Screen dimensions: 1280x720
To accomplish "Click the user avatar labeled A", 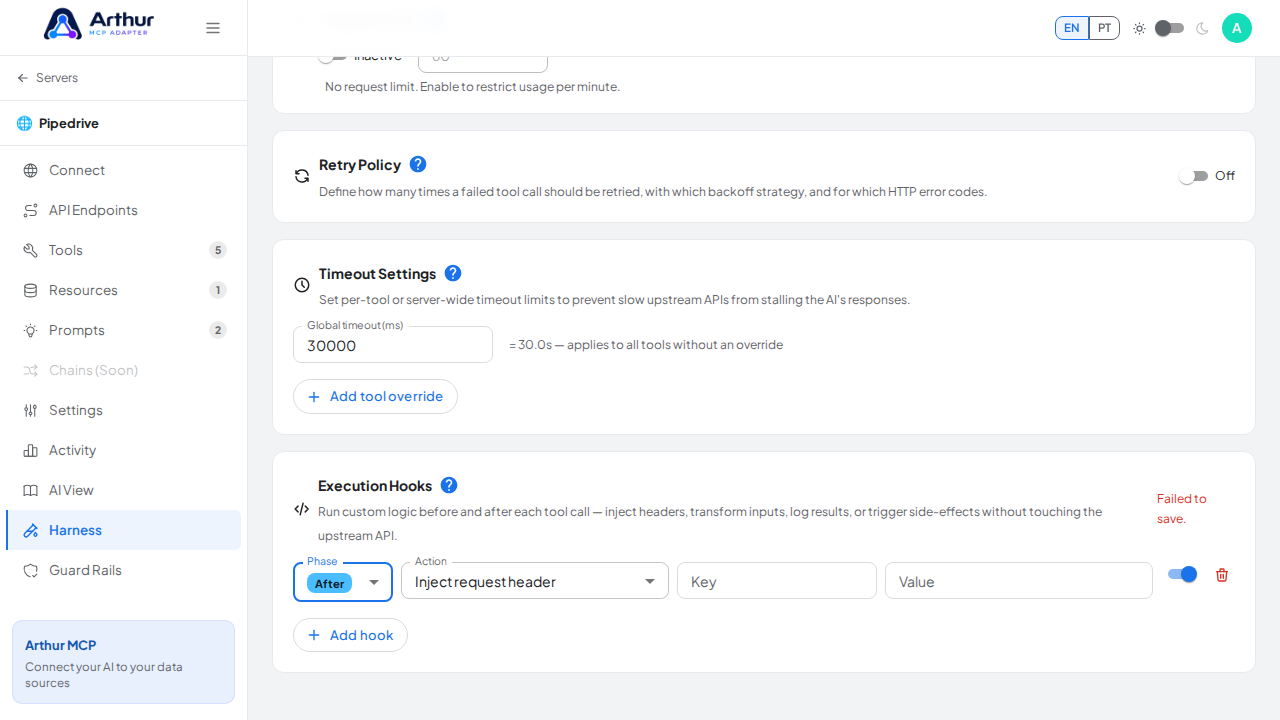I will point(1237,28).
